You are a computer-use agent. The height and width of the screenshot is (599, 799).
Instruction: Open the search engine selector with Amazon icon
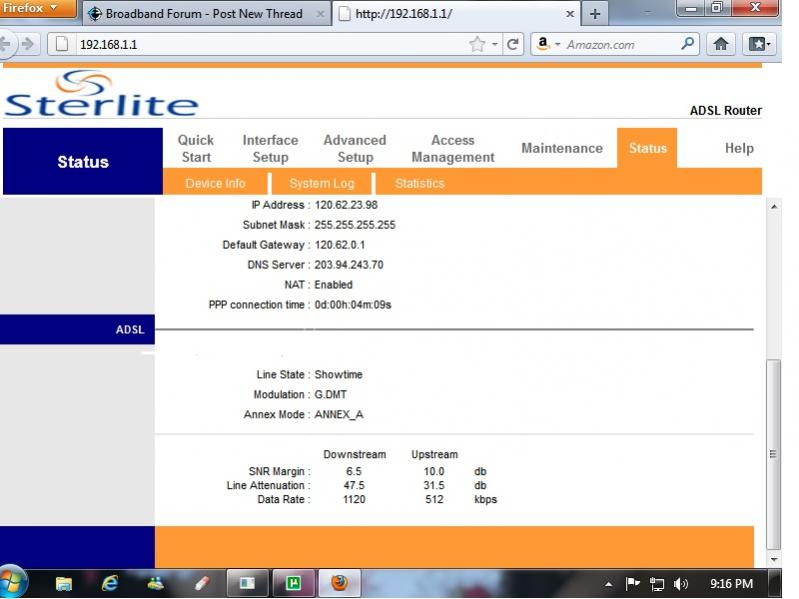(x=548, y=44)
